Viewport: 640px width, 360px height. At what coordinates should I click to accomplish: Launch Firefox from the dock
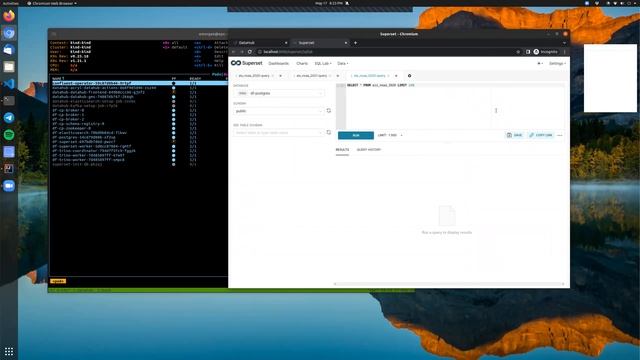[x=9, y=16]
